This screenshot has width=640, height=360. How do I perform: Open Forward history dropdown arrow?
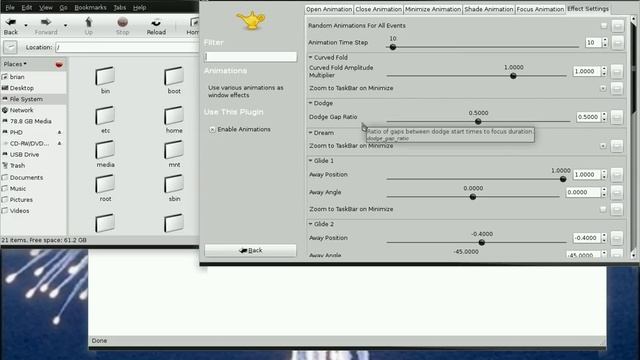[x=65, y=25]
